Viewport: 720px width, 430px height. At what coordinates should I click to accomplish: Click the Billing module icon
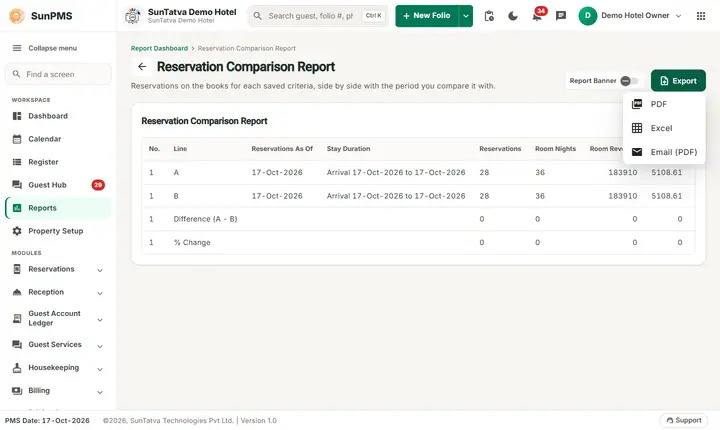point(17,390)
